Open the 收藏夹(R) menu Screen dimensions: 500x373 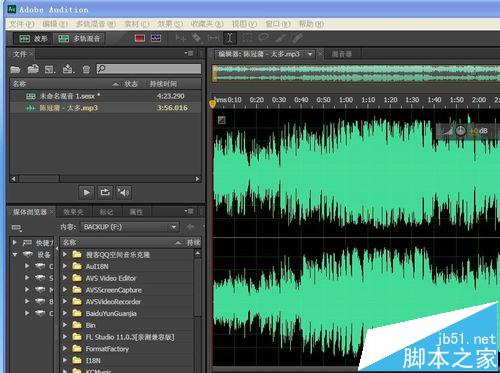(x=207, y=24)
